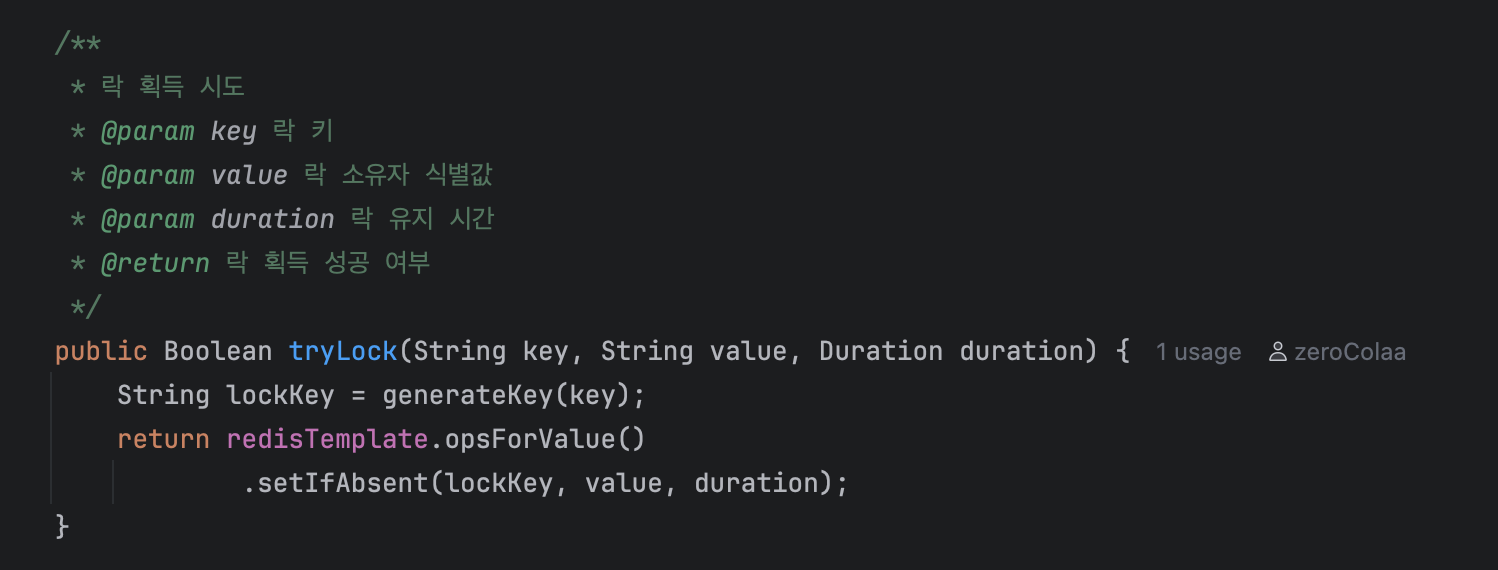This screenshot has height=570, width=1498.
Task: Click the Korean description '락 획득 시도'
Action: [x=172, y=87]
